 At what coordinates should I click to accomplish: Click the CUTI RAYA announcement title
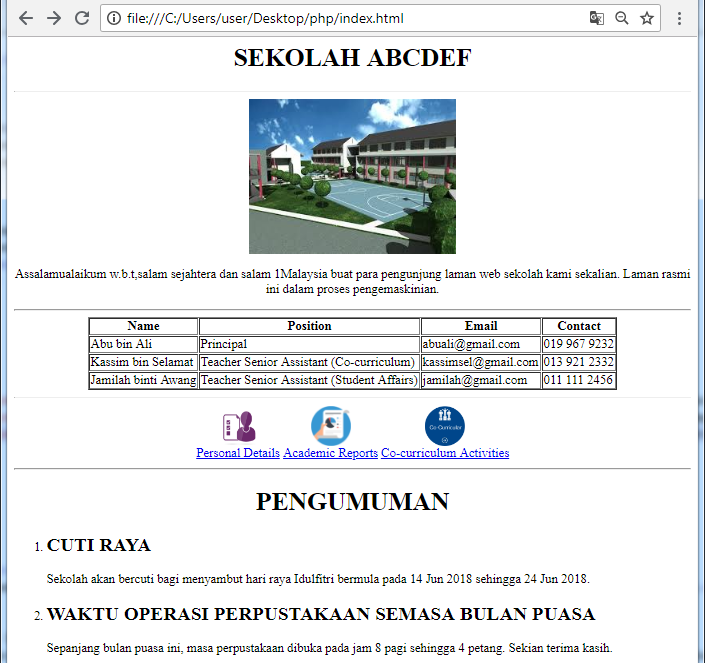(x=98, y=545)
